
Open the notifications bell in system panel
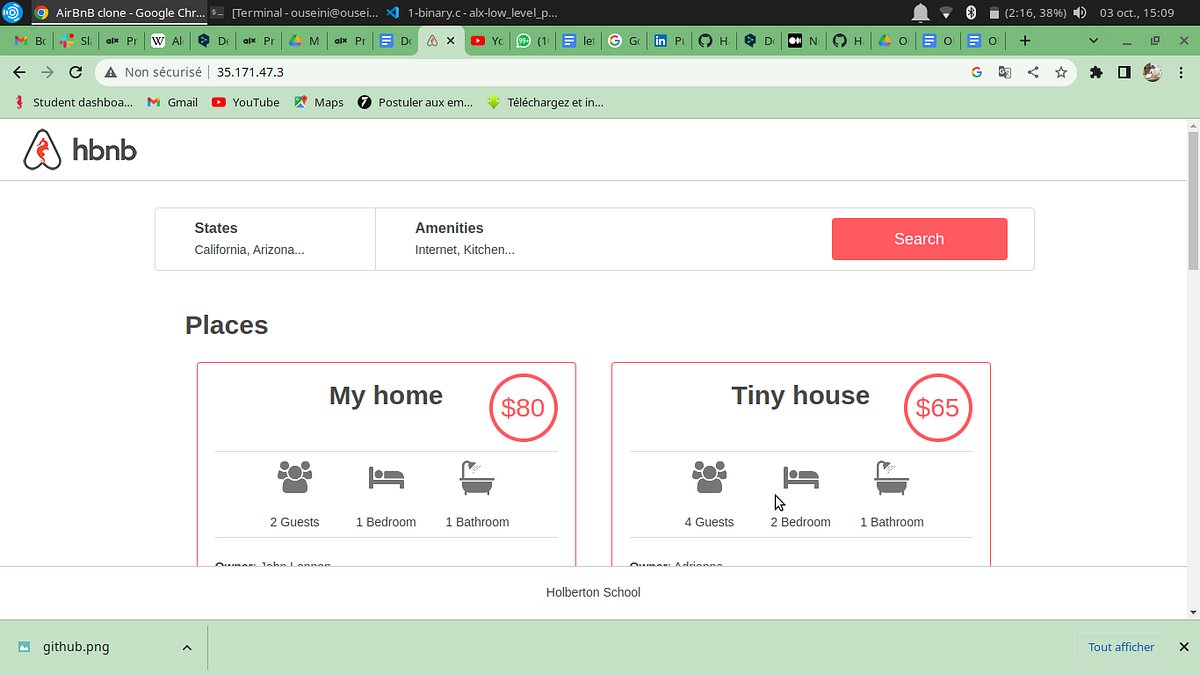[920, 13]
